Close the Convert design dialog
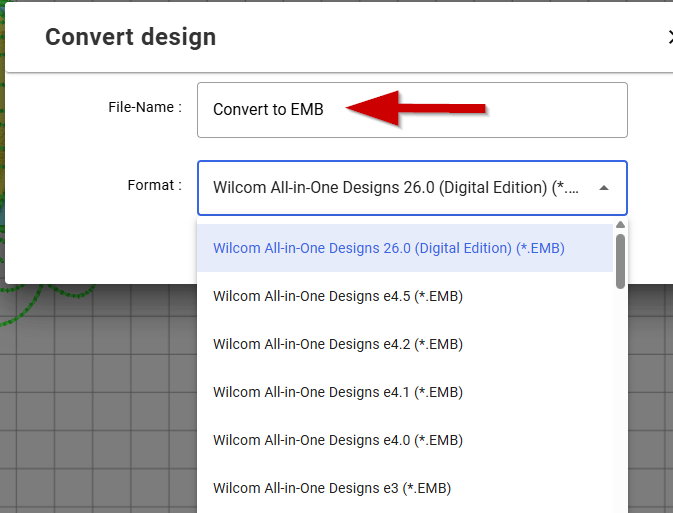The width and height of the screenshot is (673, 513). point(669,38)
